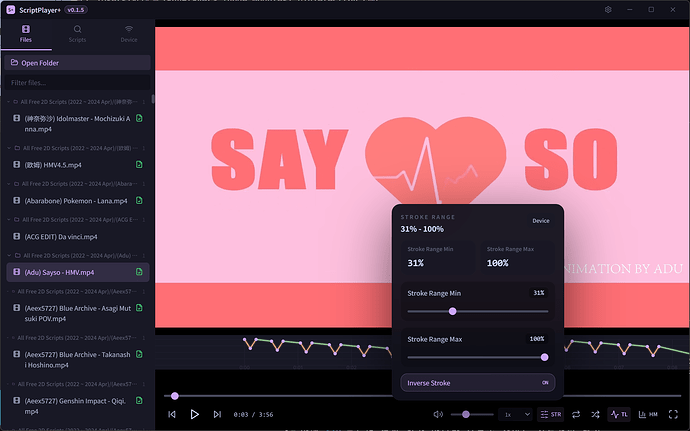This screenshot has height=431, width=690.
Task: Toggle the TL timeline display button
Action: point(619,414)
